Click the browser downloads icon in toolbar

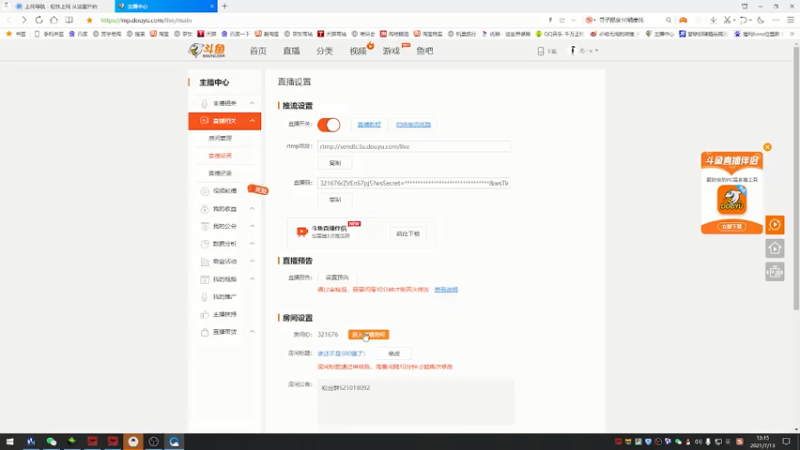click(x=713, y=20)
